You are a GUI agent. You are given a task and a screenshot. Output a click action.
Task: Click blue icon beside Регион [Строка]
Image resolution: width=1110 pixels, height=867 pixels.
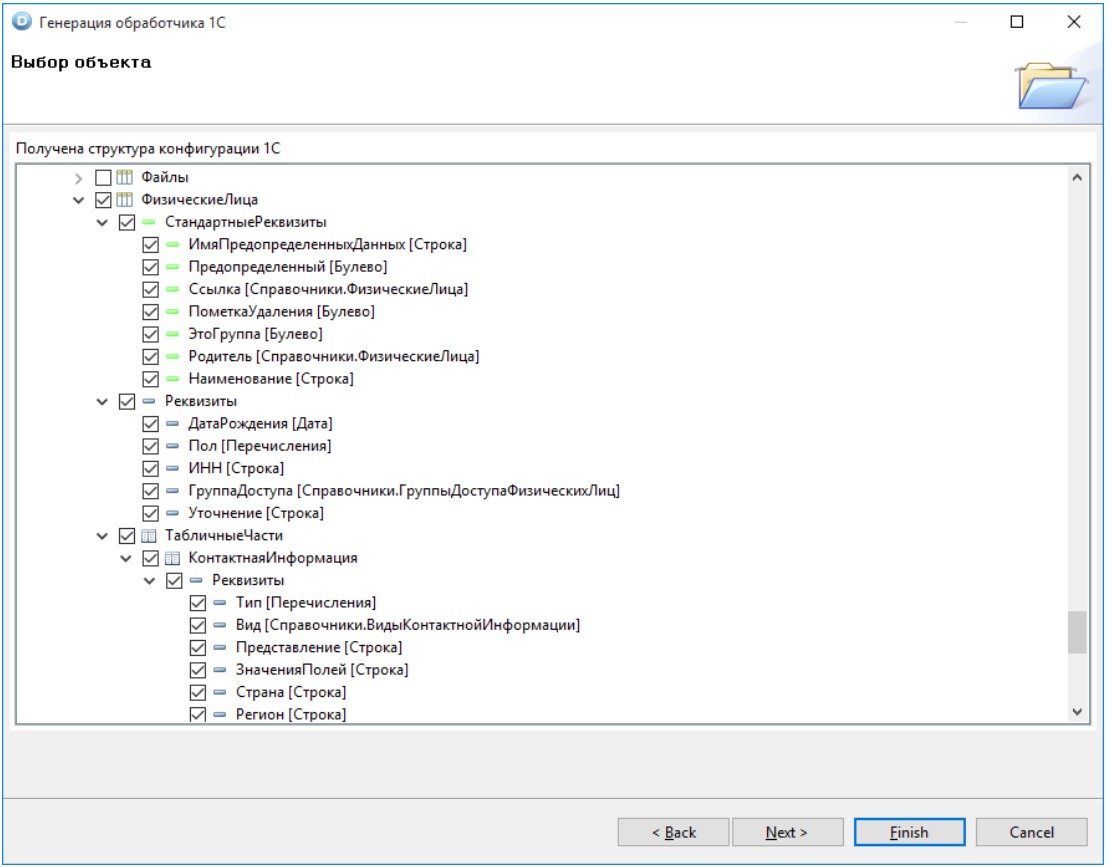(x=219, y=715)
